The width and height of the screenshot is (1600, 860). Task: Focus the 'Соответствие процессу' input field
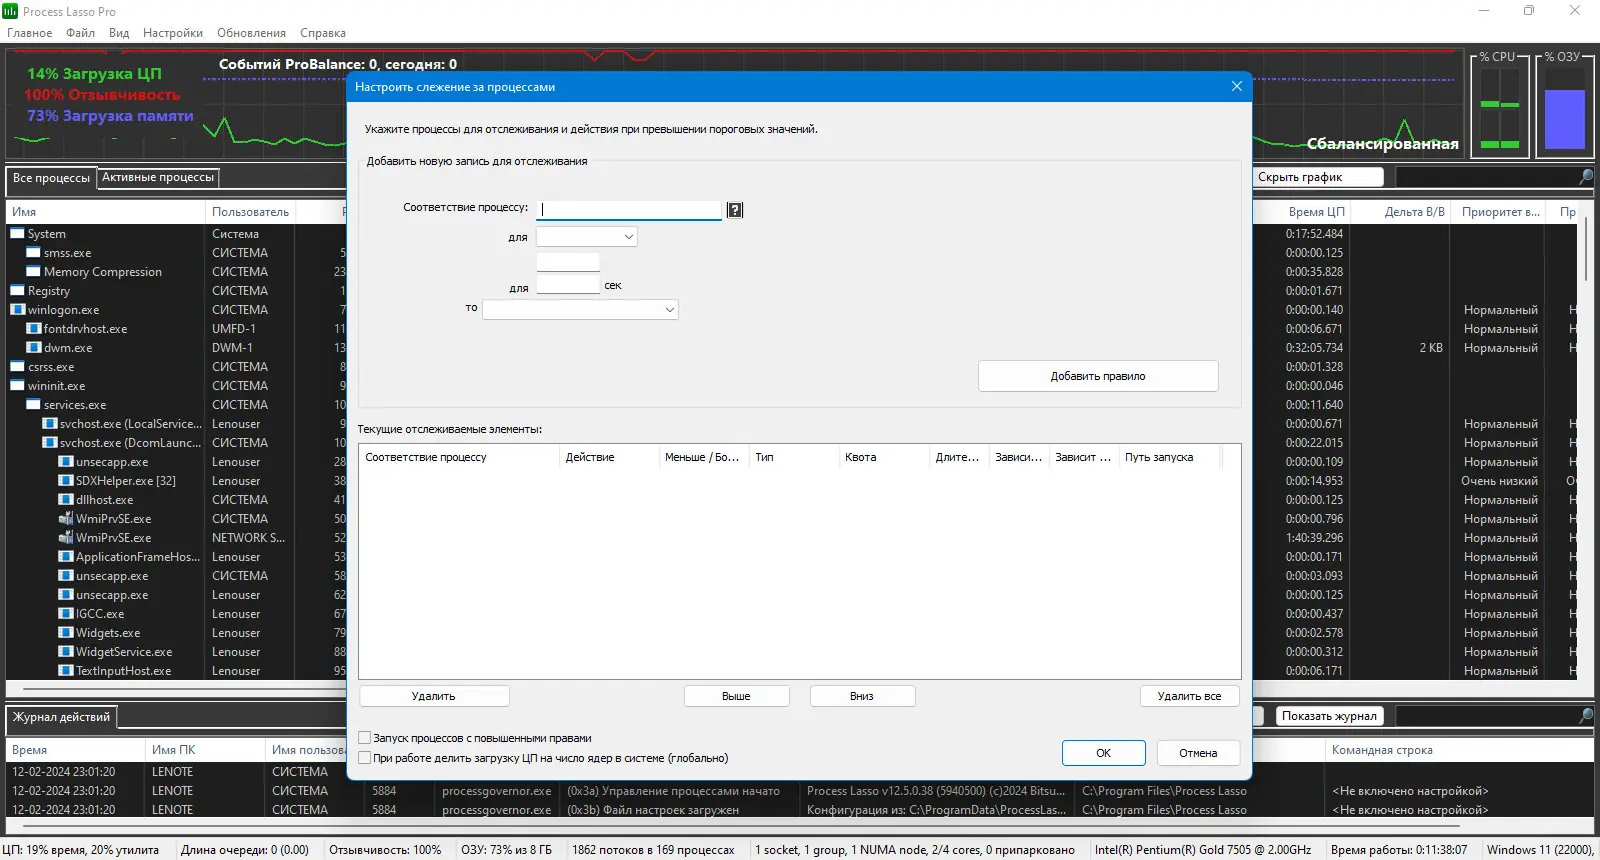pyautogui.click(x=629, y=210)
